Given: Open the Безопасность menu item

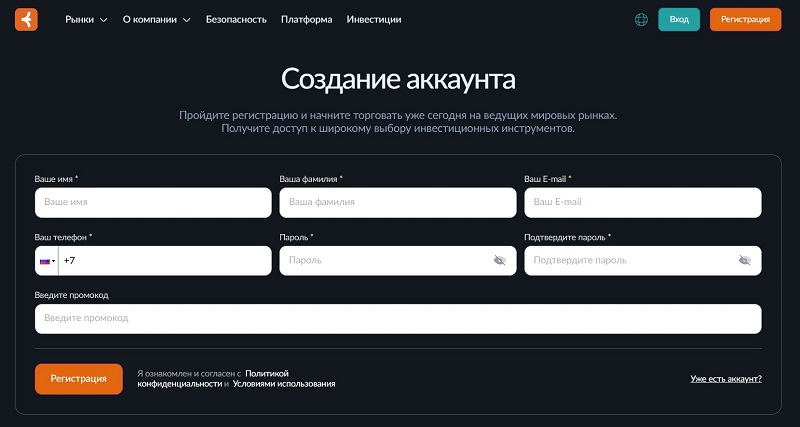Looking at the screenshot, I should [x=236, y=19].
